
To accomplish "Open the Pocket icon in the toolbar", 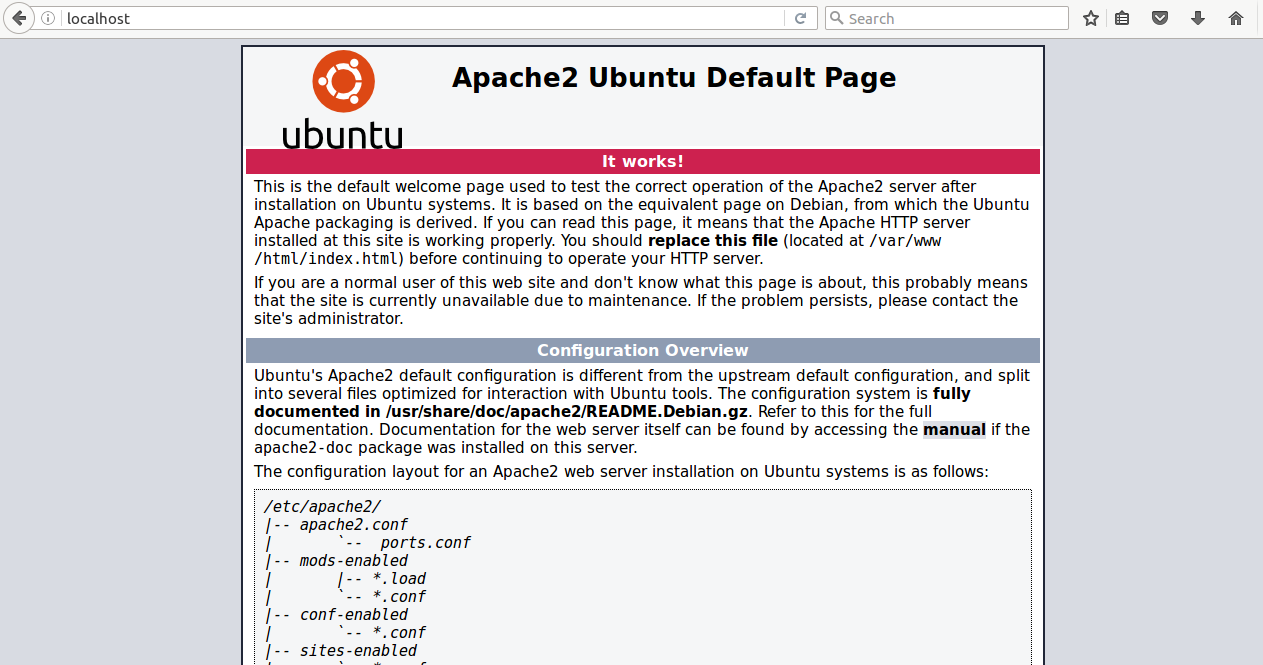I will point(1160,18).
